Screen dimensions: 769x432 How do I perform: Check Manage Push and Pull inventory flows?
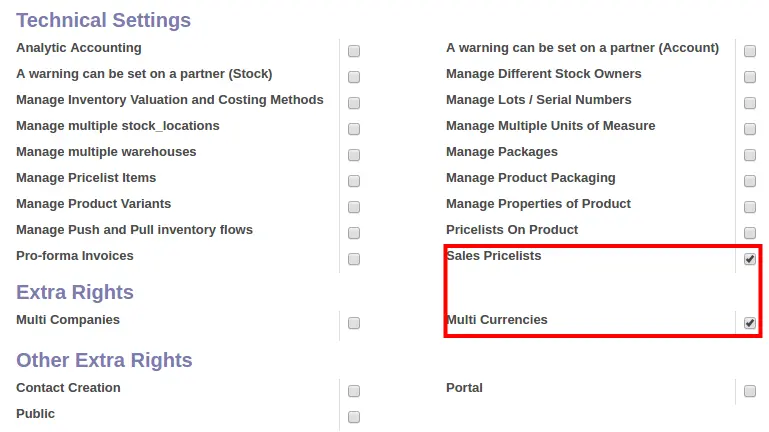pyautogui.click(x=354, y=233)
